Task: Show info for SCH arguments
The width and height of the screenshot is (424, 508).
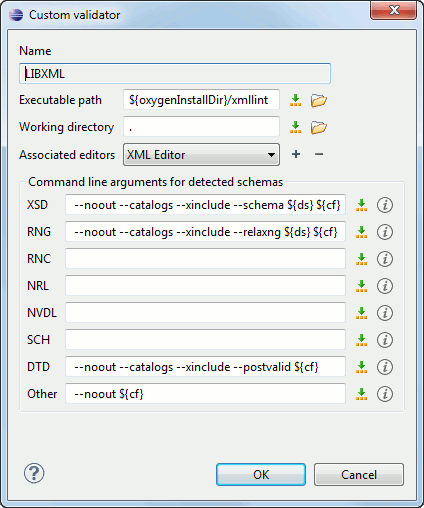Action: click(385, 340)
